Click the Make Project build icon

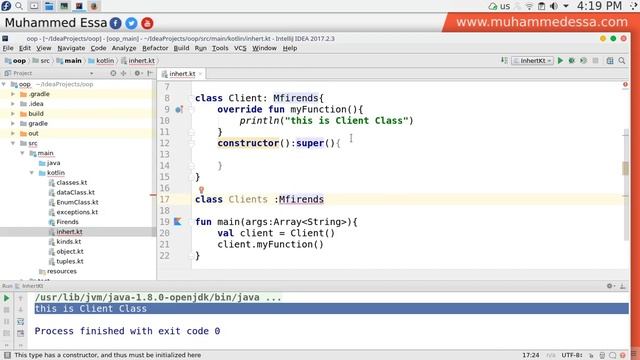504,60
